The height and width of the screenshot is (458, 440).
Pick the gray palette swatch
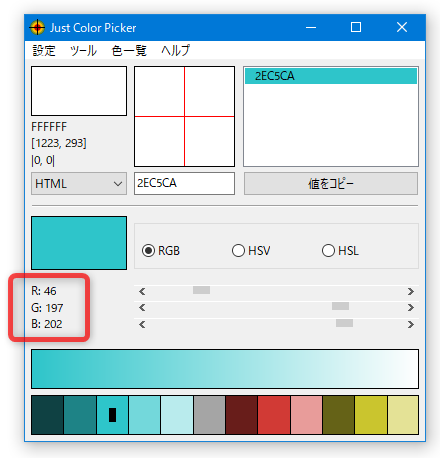pos(209,415)
